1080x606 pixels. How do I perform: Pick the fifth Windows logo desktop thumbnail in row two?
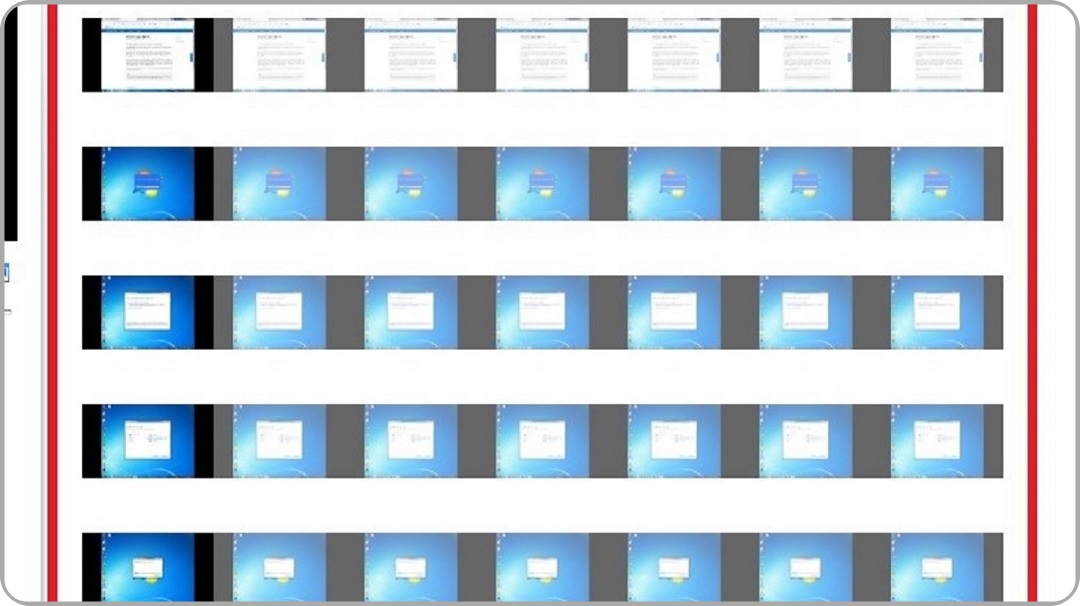[674, 183]
